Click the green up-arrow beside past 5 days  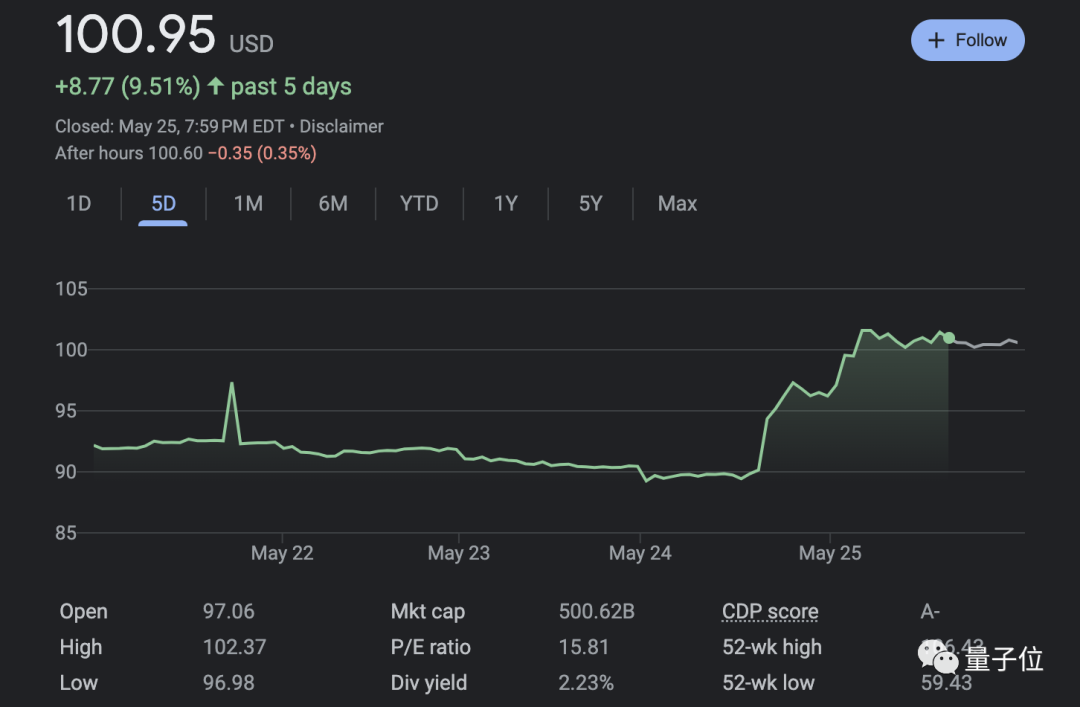(215, 87)
